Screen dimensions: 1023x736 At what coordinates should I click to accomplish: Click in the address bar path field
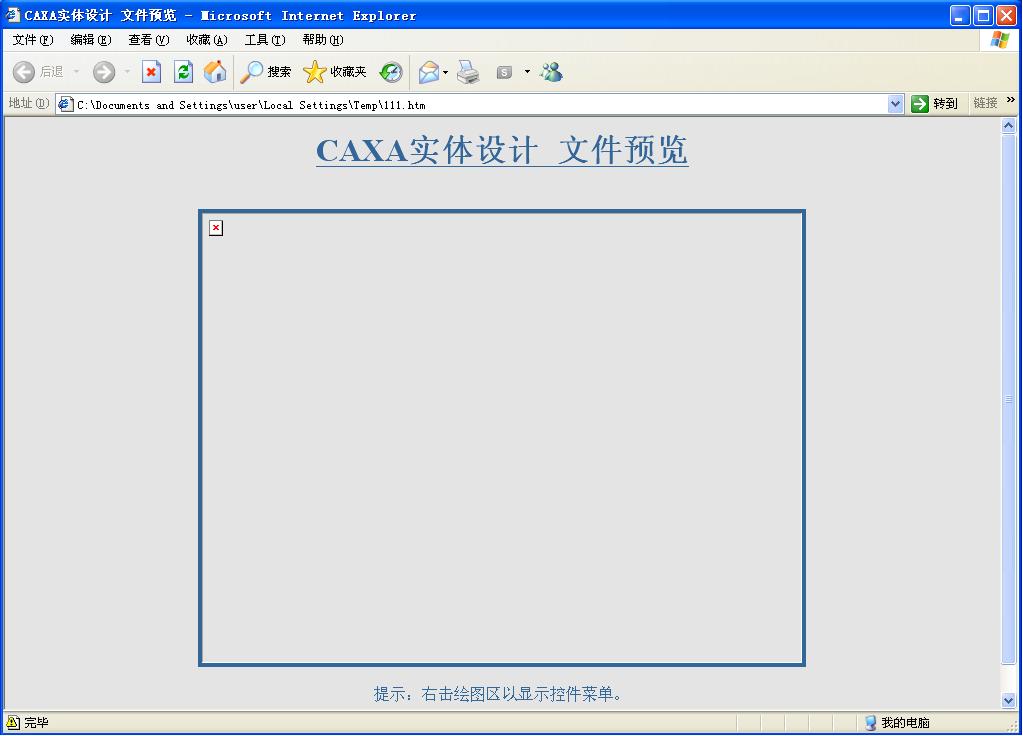pos(480,104)
